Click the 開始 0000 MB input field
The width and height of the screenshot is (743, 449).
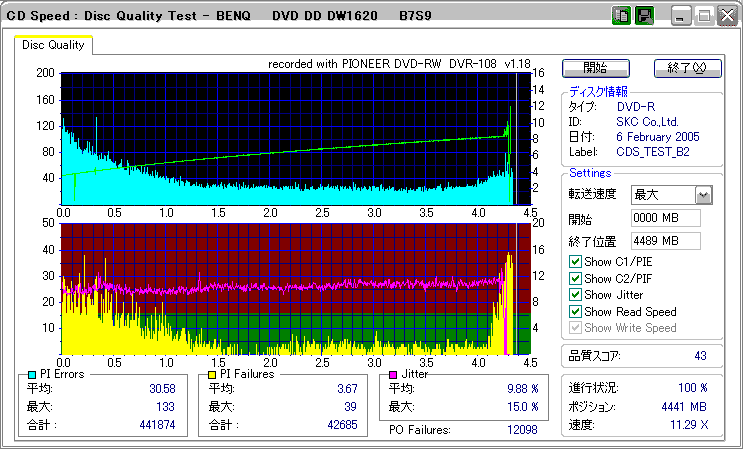[666, 218]
